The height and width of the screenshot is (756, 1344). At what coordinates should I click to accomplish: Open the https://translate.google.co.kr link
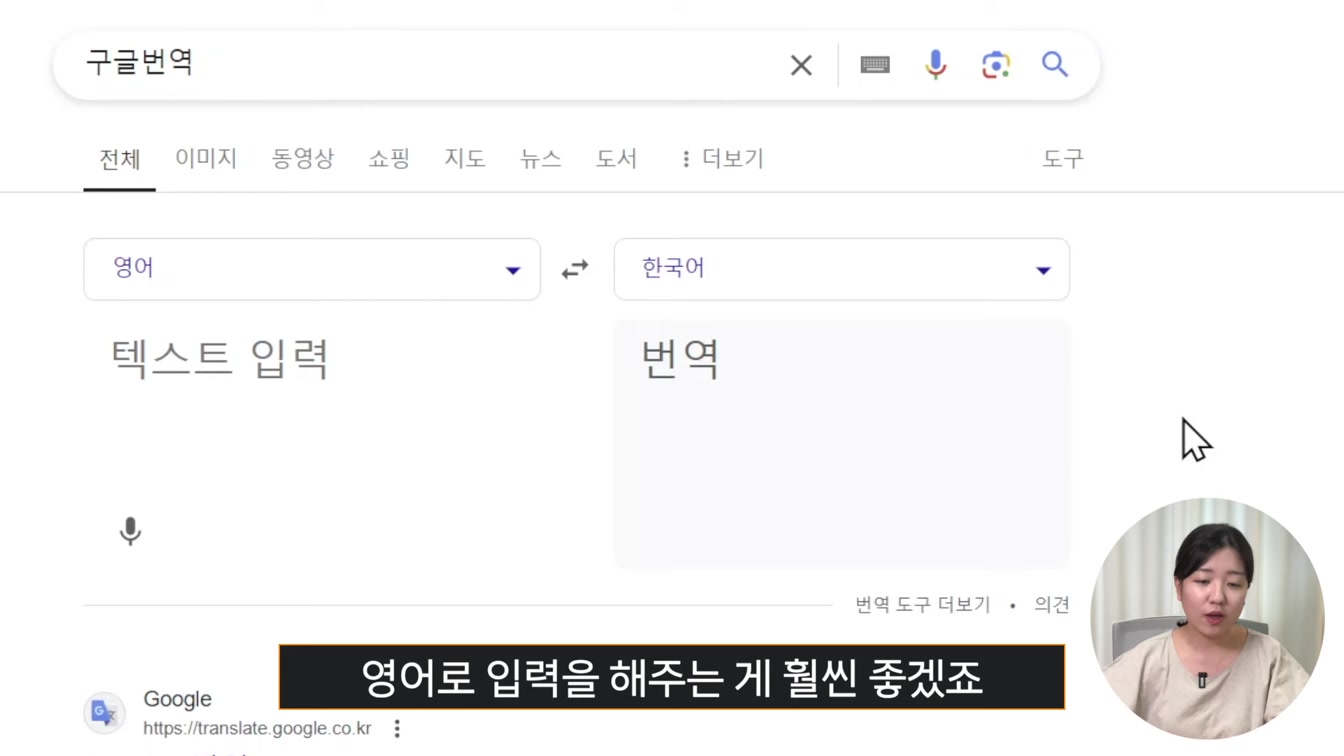pos(257,728)
